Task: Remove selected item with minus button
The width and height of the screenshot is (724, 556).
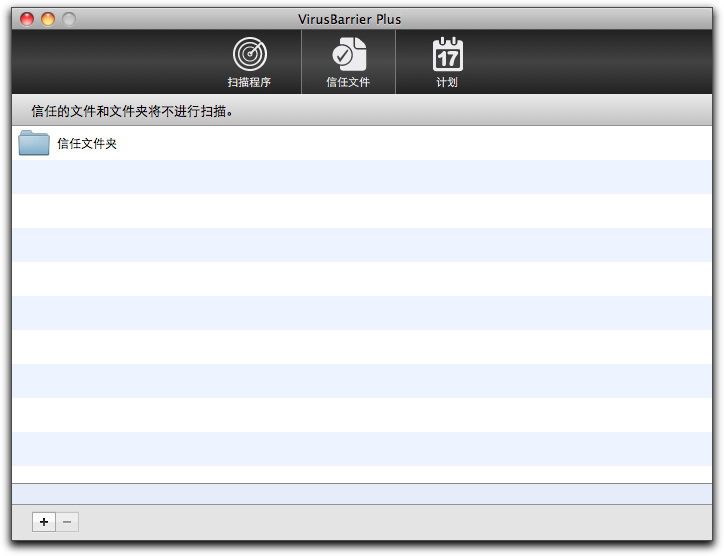Action: point(67,522)
